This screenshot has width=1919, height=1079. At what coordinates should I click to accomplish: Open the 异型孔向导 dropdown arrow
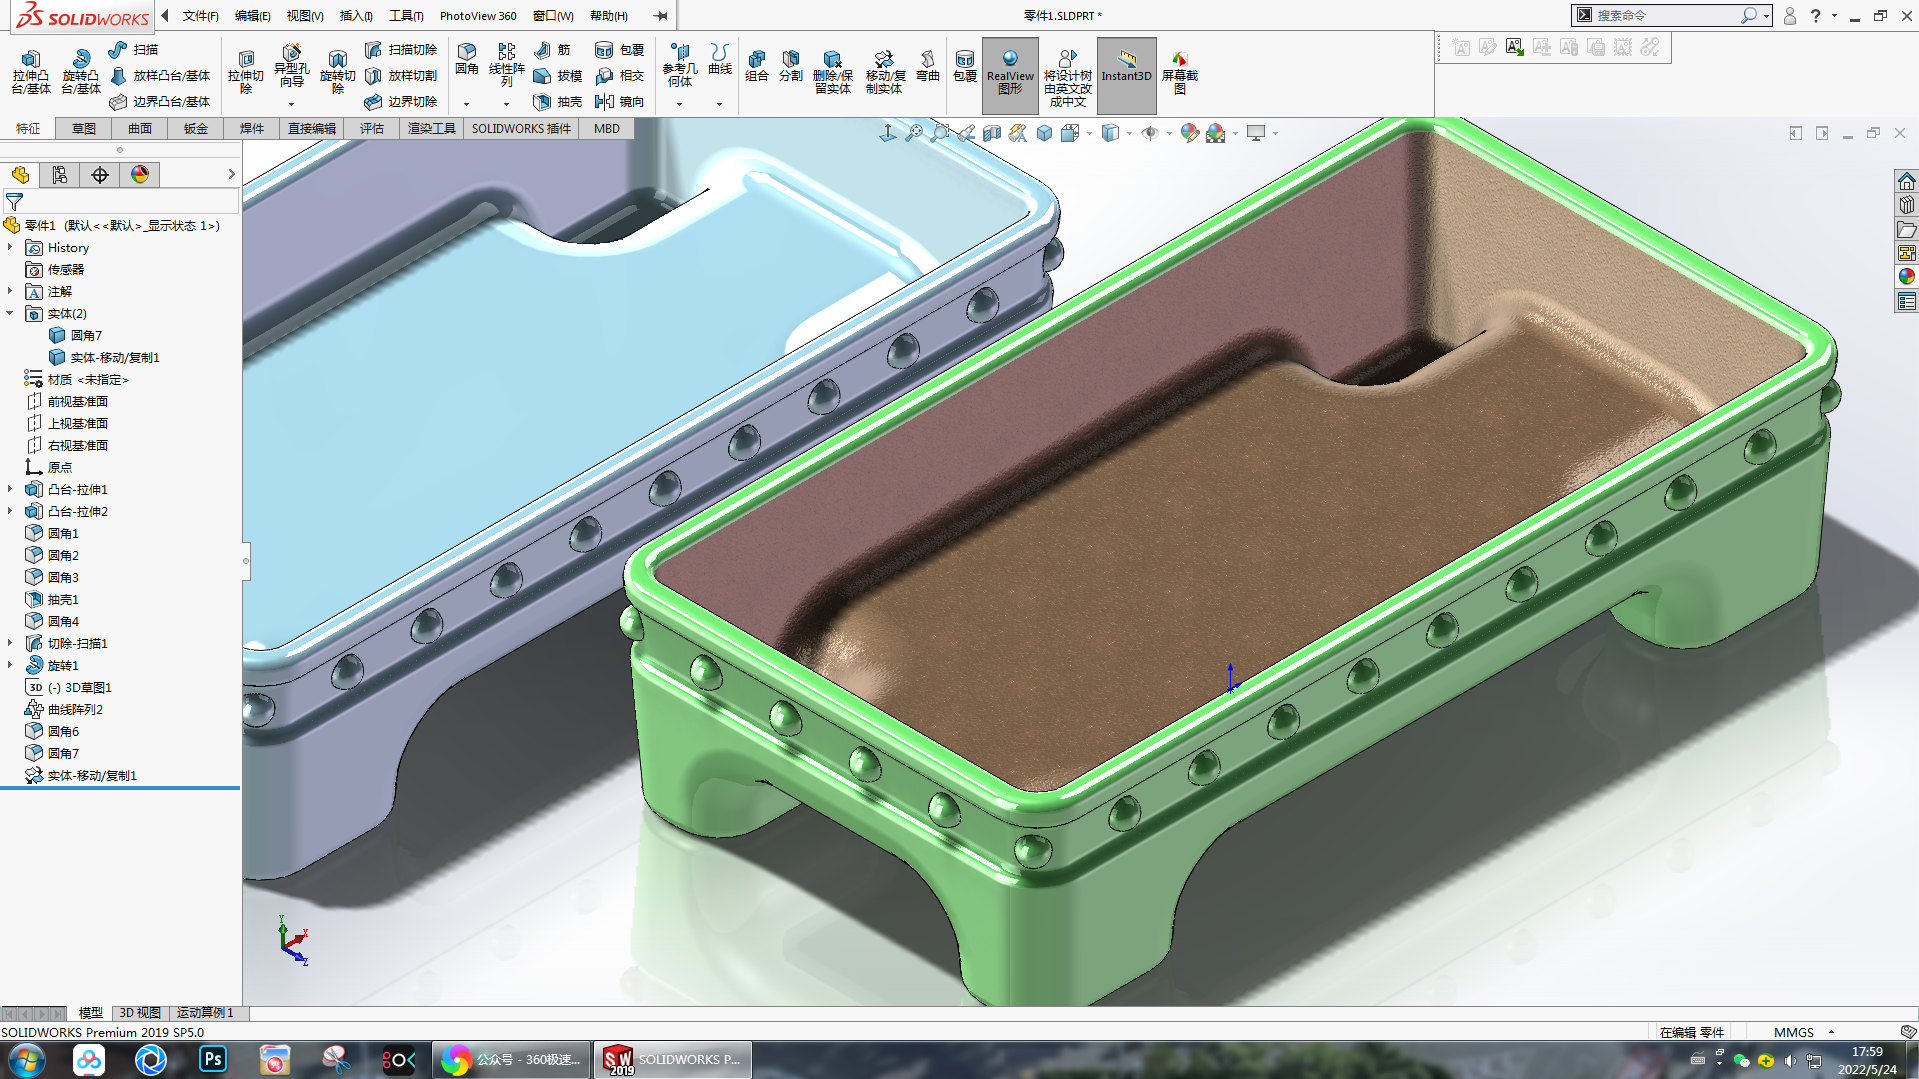pyautogui.click(x=292, y=104)
